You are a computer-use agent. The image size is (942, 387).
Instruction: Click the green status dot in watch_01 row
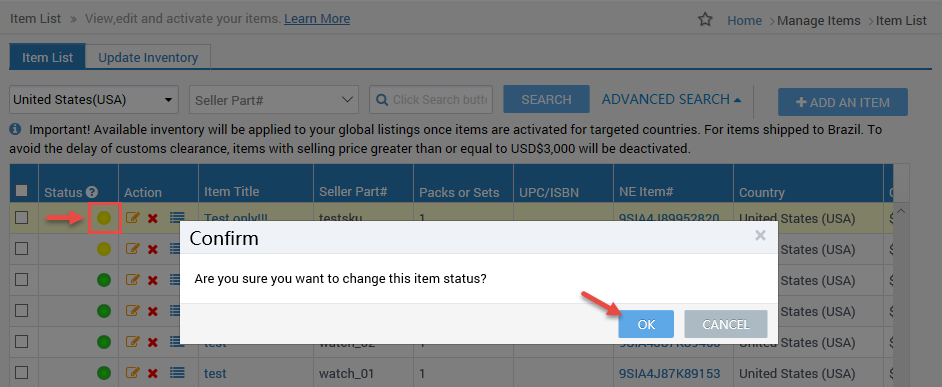(x=105, y=374)
